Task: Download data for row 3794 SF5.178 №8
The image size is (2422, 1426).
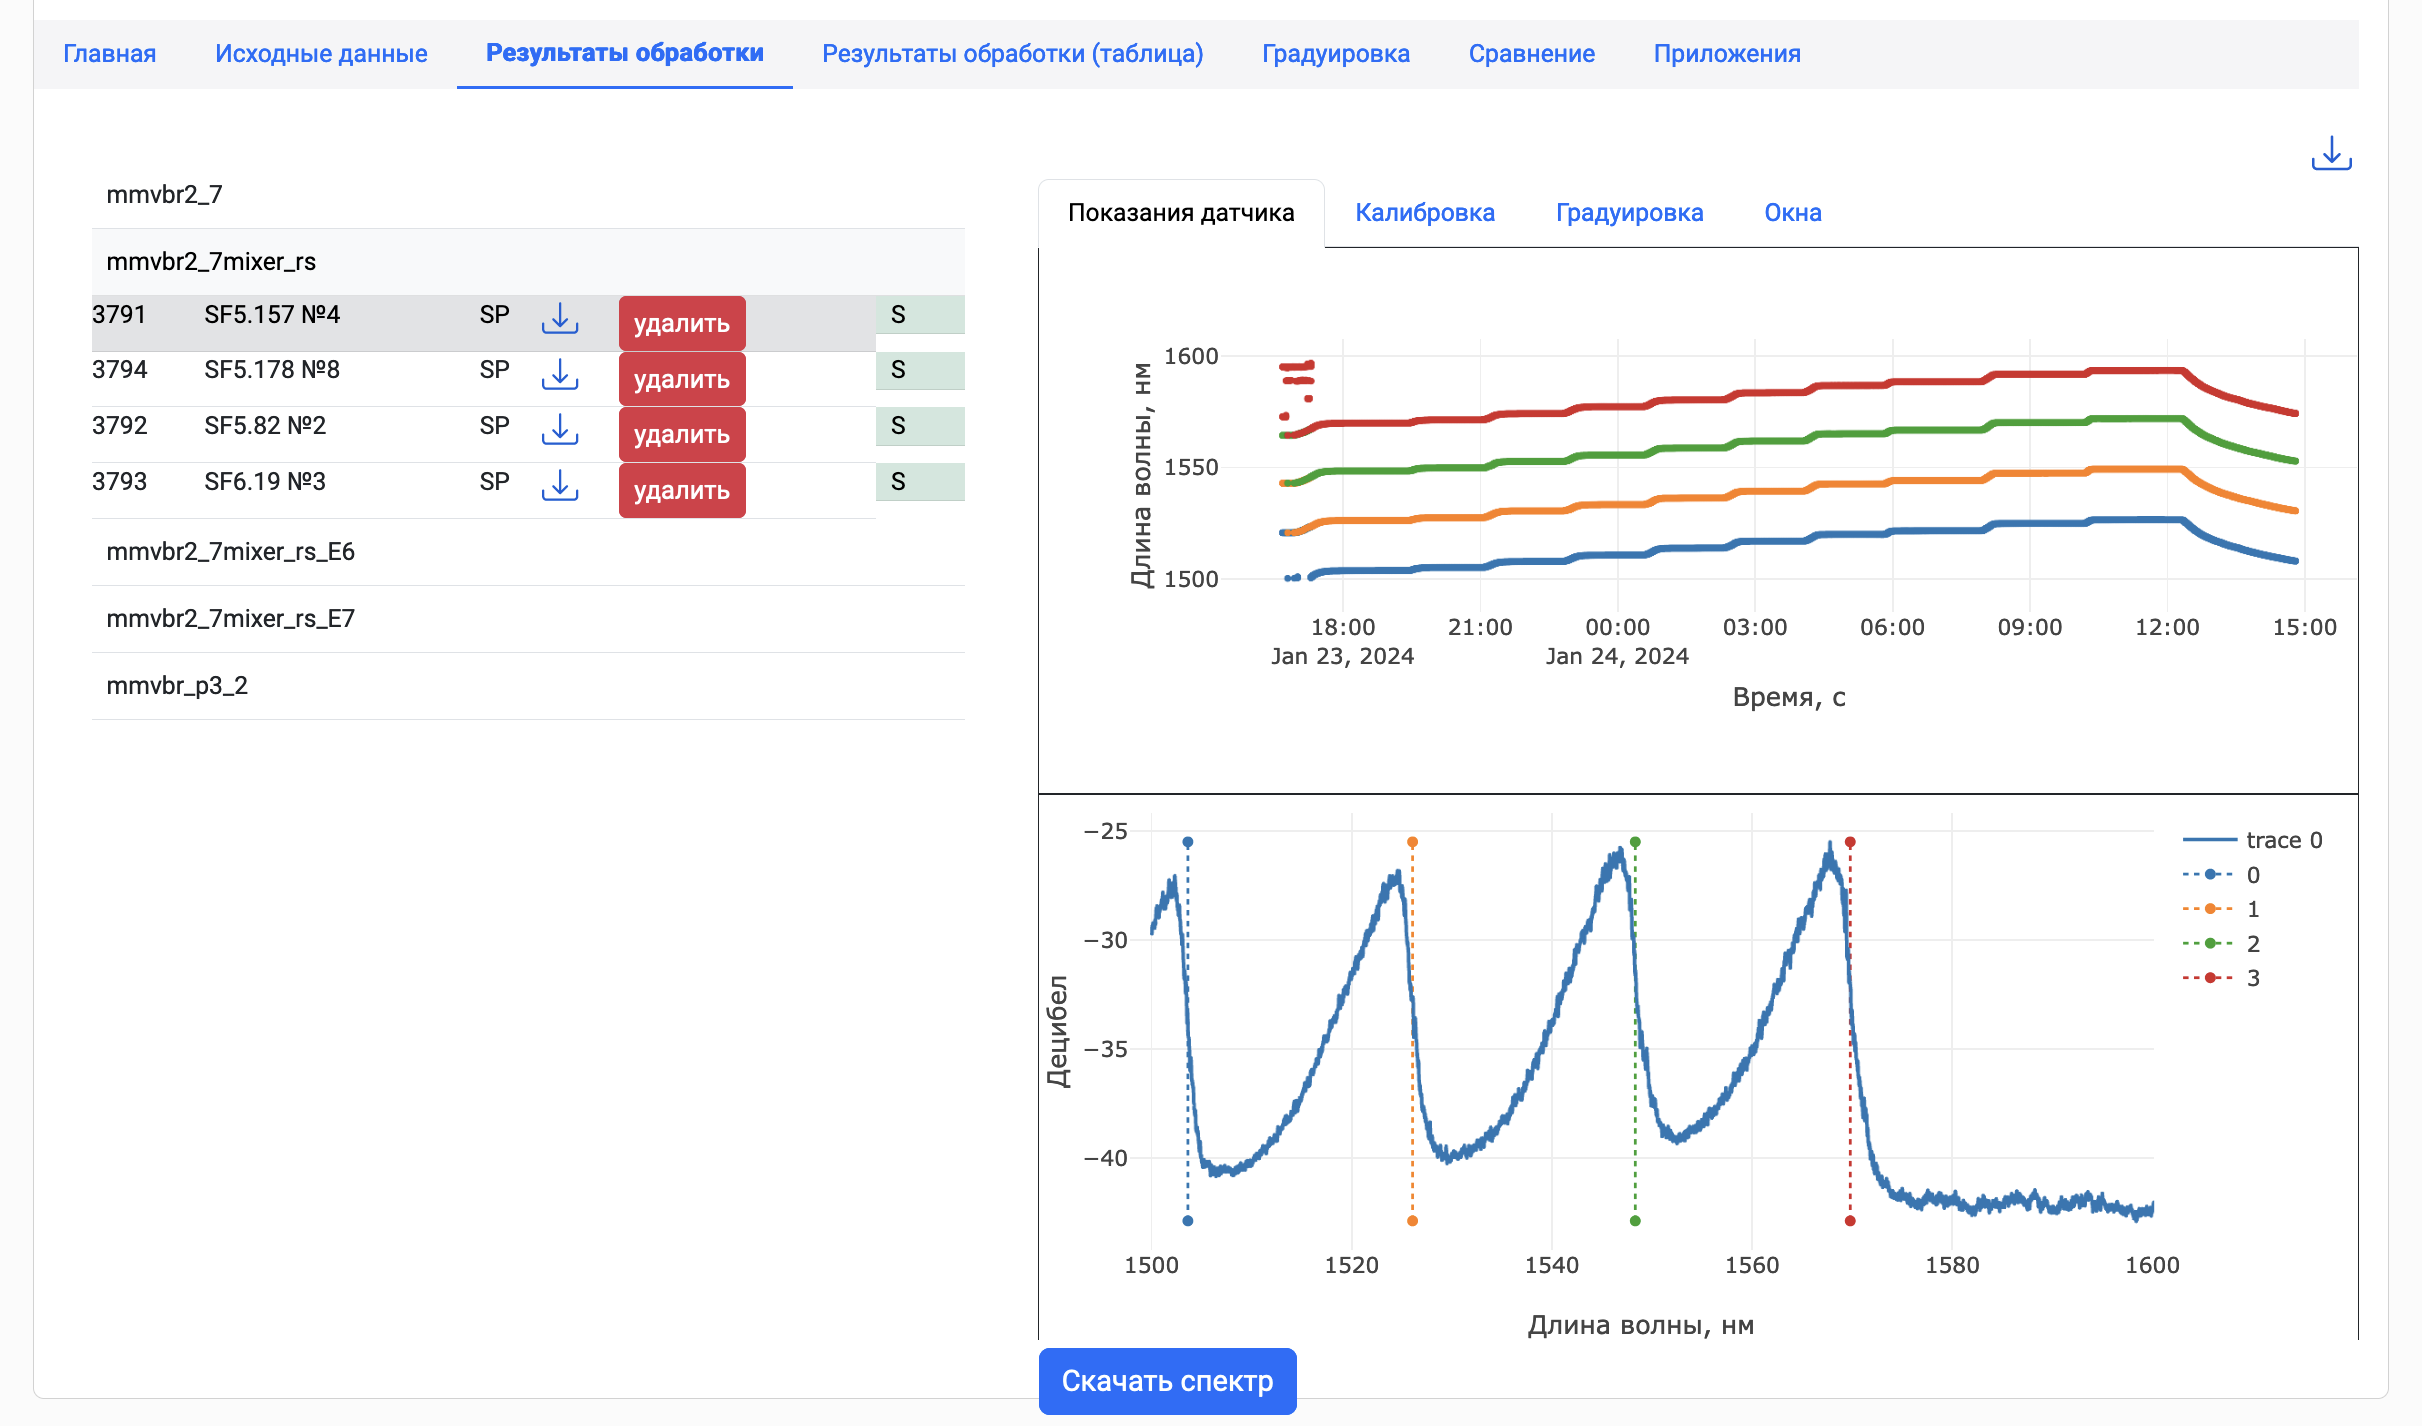Action: (x=560, y=375)
